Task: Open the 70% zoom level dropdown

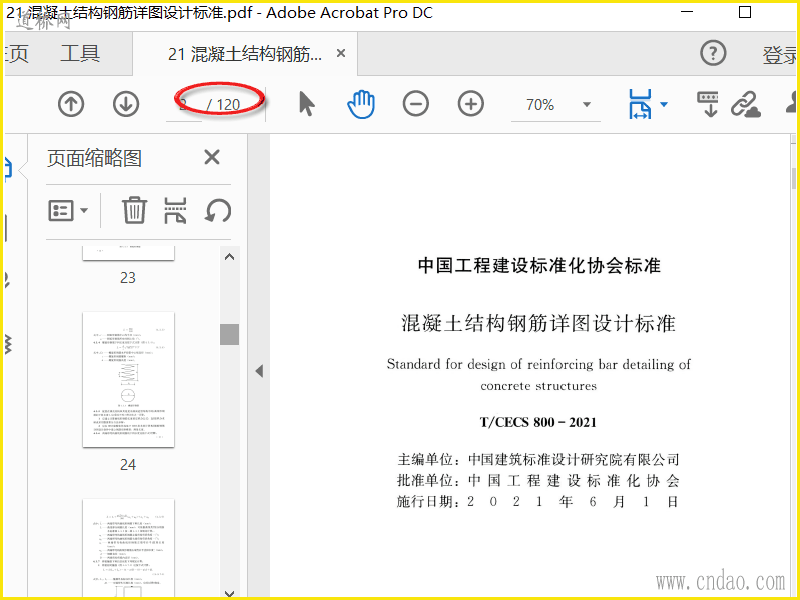Action: pyautogui.click(x=587, y=105)
